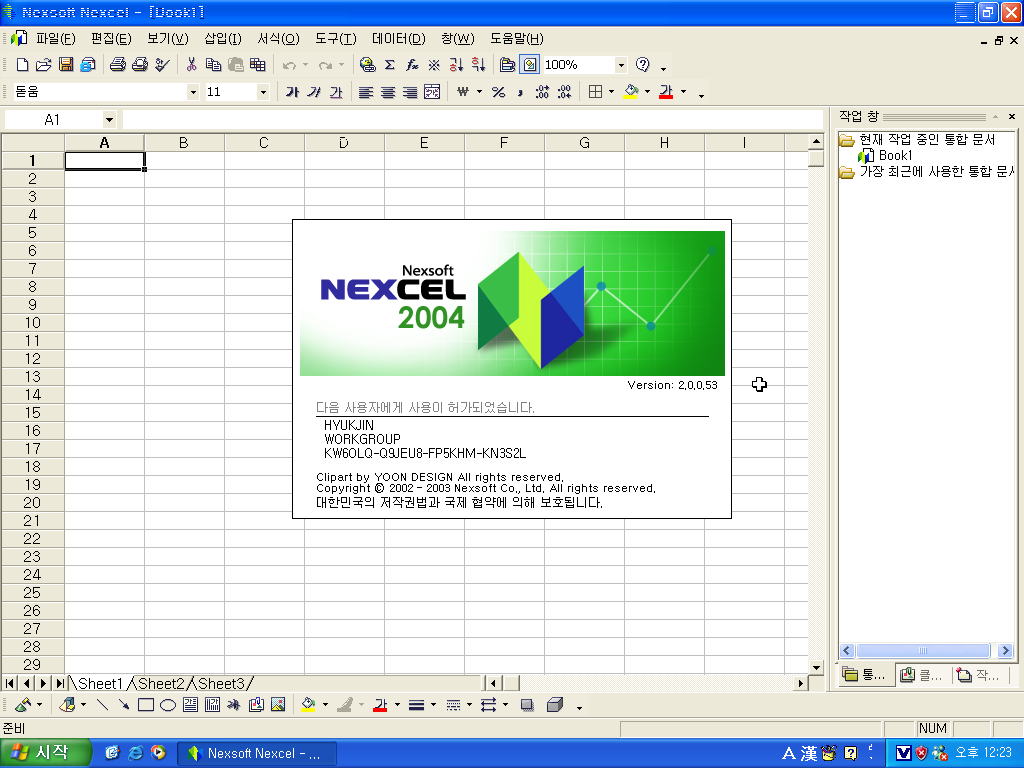Click the vertical scrollbar down arrow
The height and width of the screenshot is (768, 1024).
[816, 667]
